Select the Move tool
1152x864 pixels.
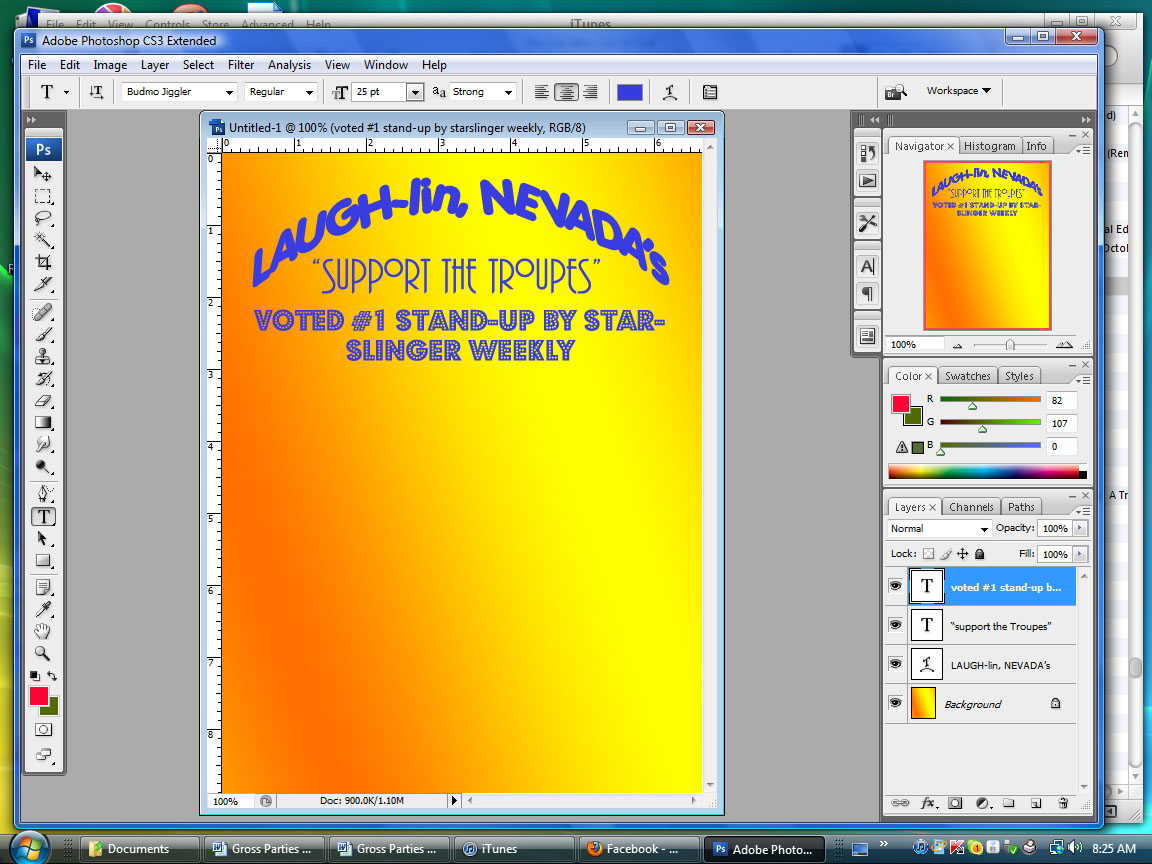[x=44, y=173]
